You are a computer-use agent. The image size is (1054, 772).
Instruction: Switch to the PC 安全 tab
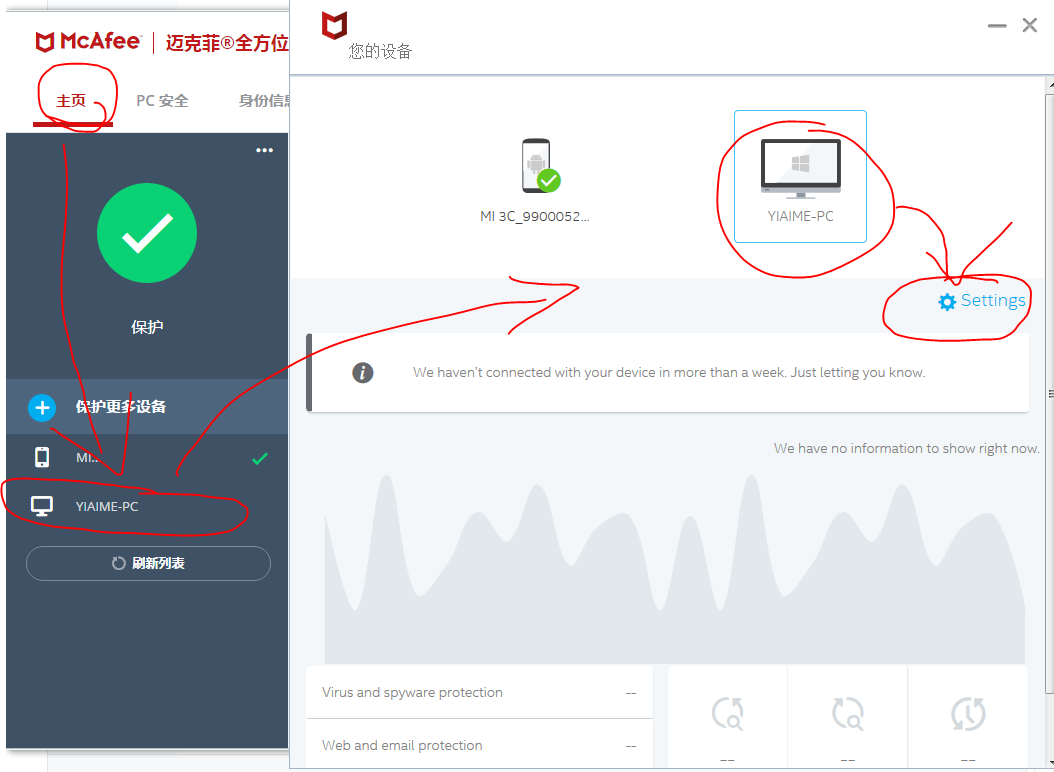[162, 101]
